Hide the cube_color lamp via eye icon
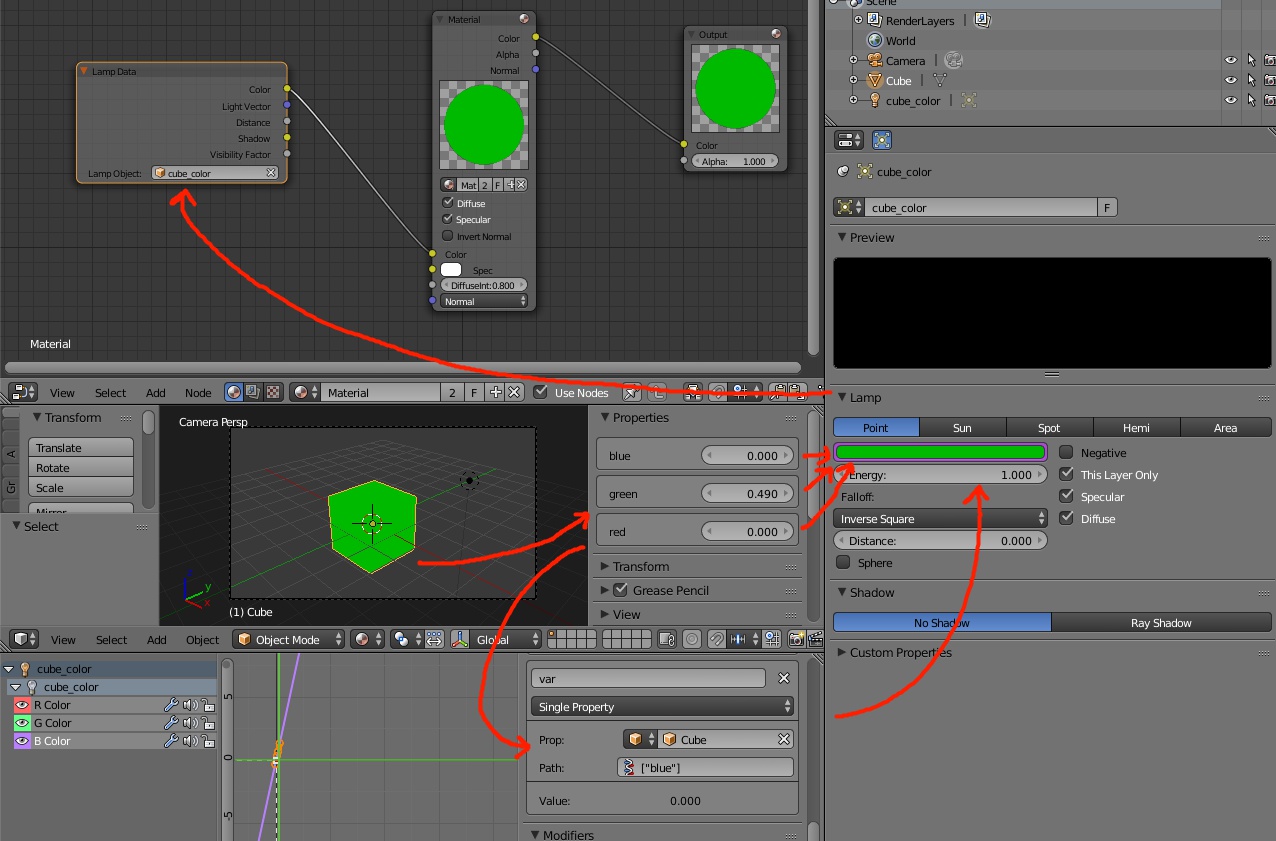This screenshot has height=841, width=1276. tap(1231, 100)
